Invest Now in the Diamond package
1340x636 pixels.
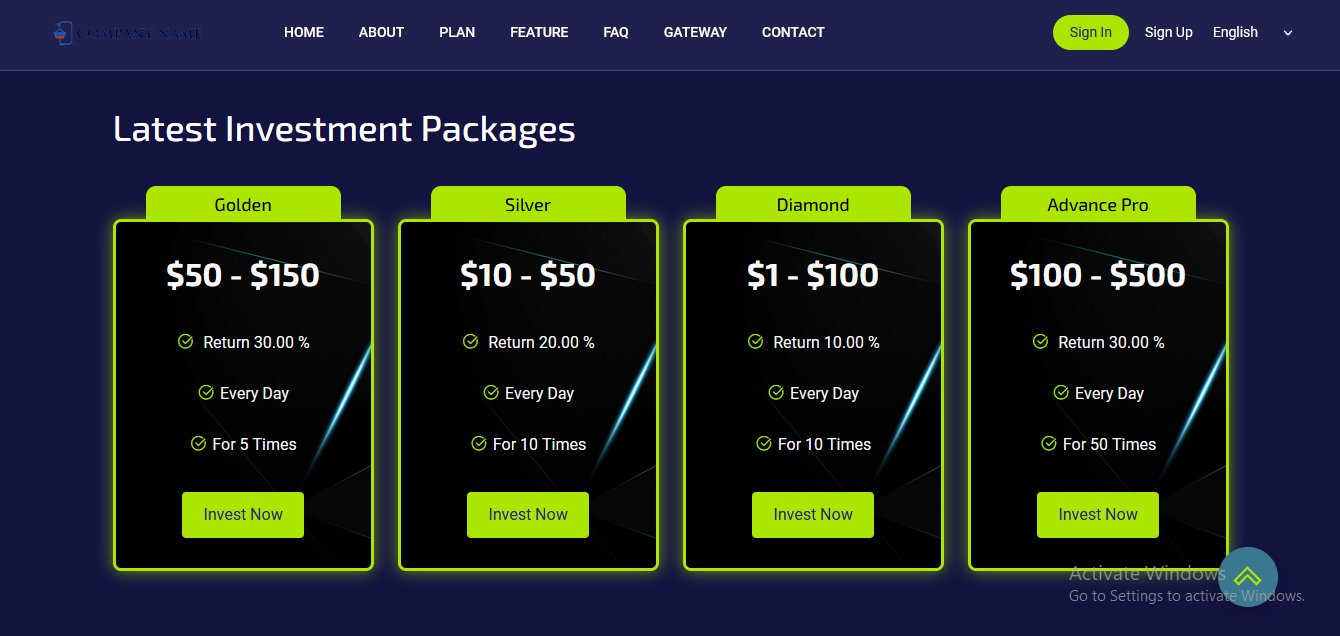click(x=813, y=515)
